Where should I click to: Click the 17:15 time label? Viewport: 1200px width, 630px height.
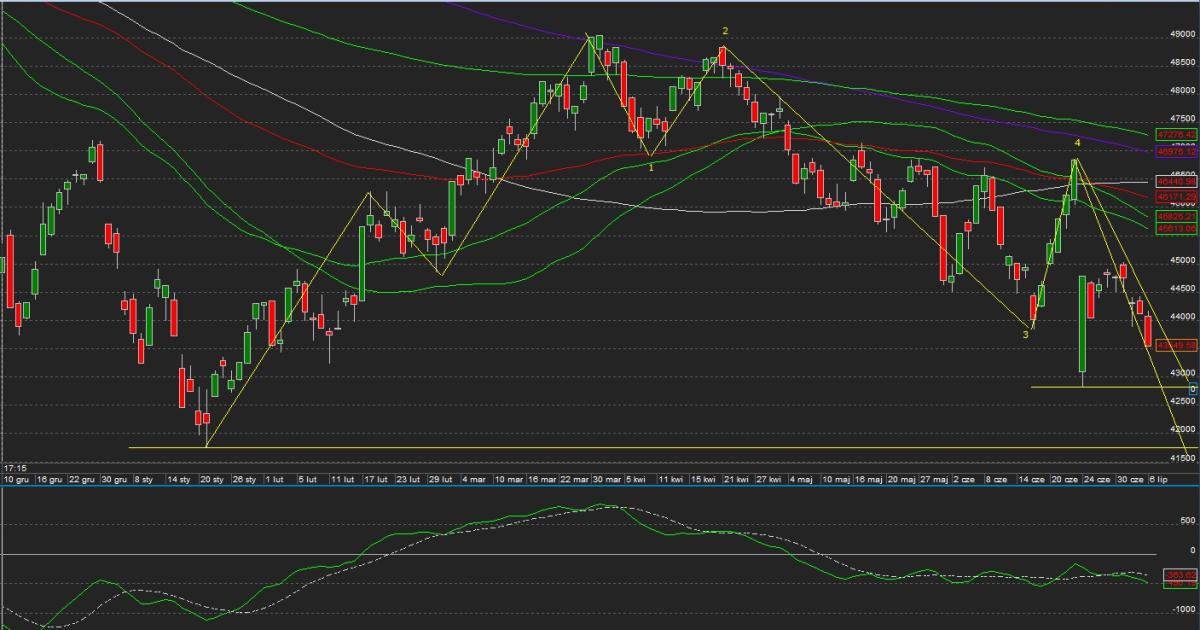(x=15, y=467)
